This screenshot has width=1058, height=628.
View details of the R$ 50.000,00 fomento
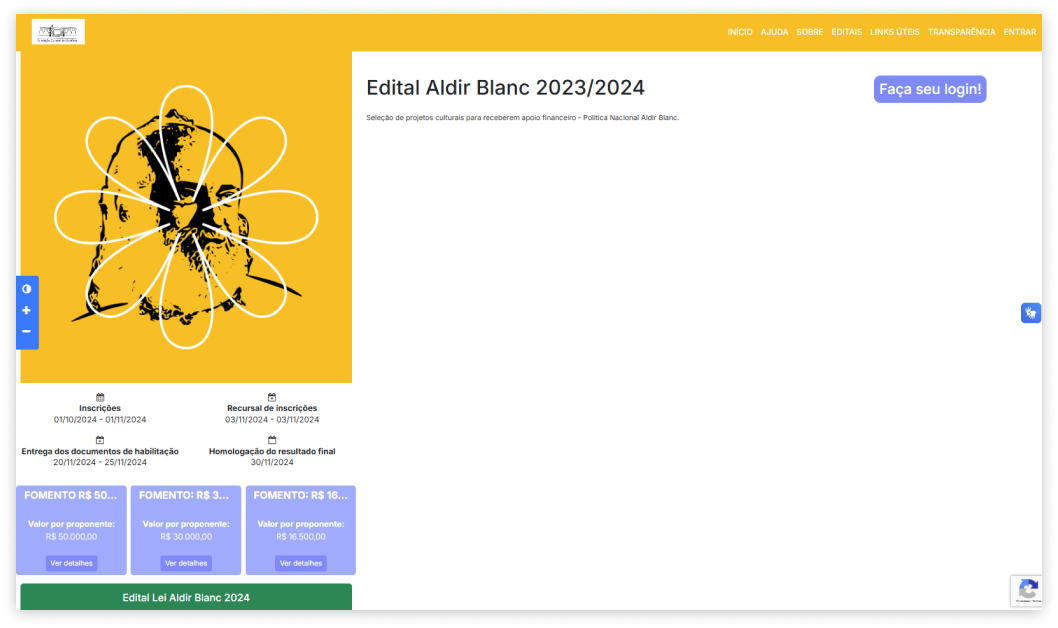[x=72, y=563]
